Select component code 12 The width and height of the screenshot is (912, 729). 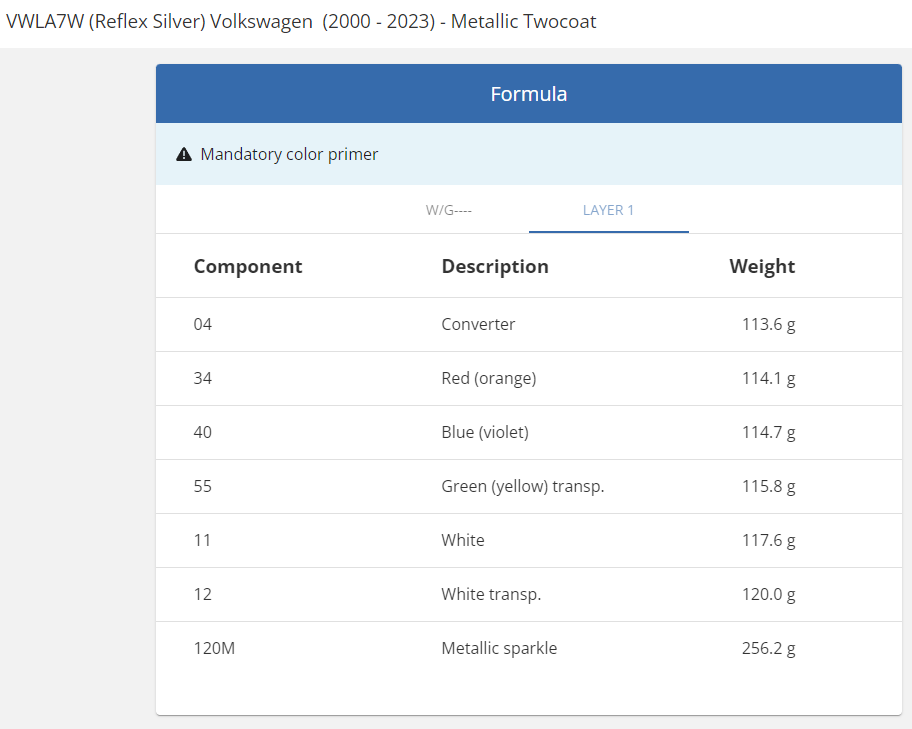[202, 595]
